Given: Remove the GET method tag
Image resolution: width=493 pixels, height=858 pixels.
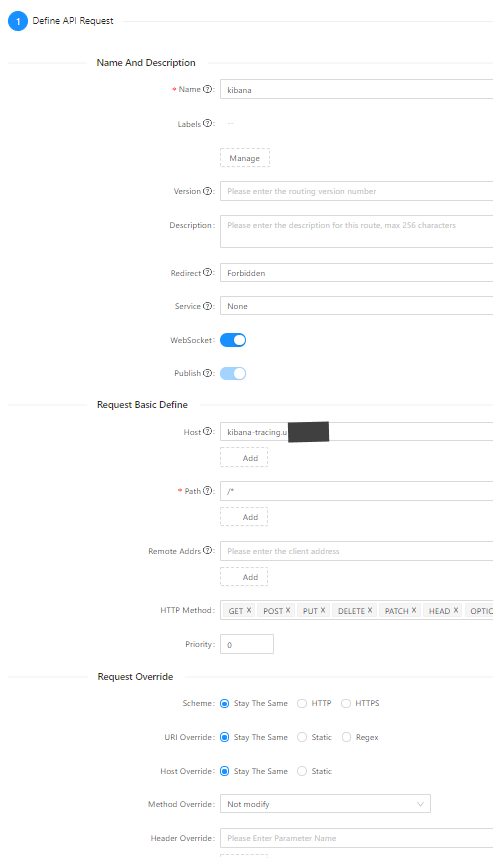Looking at the screenshot, I should (x=248, y=610).
